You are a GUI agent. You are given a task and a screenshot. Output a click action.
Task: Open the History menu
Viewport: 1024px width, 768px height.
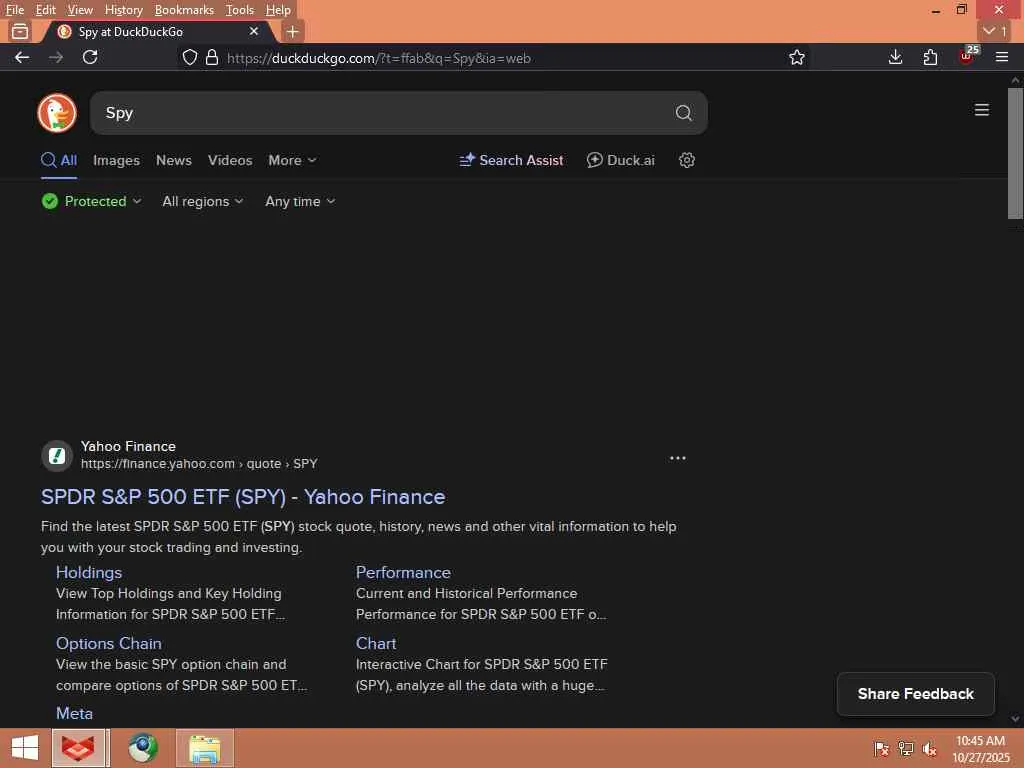point(123,10)
